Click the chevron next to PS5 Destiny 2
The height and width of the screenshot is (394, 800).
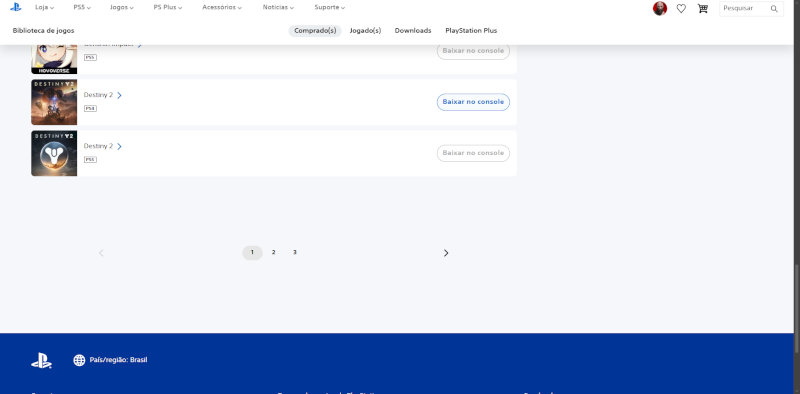[119, 146]
